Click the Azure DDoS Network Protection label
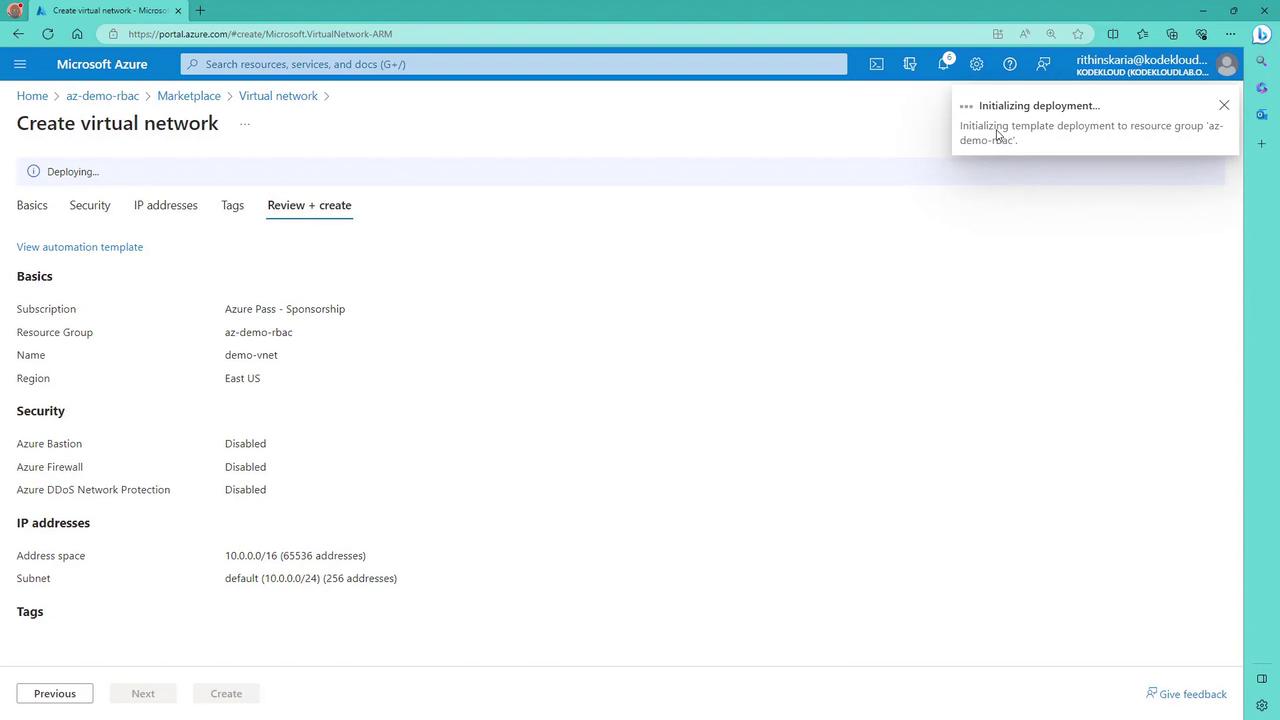The width and height of the screenshot is (1280, 720). (93, 490)
